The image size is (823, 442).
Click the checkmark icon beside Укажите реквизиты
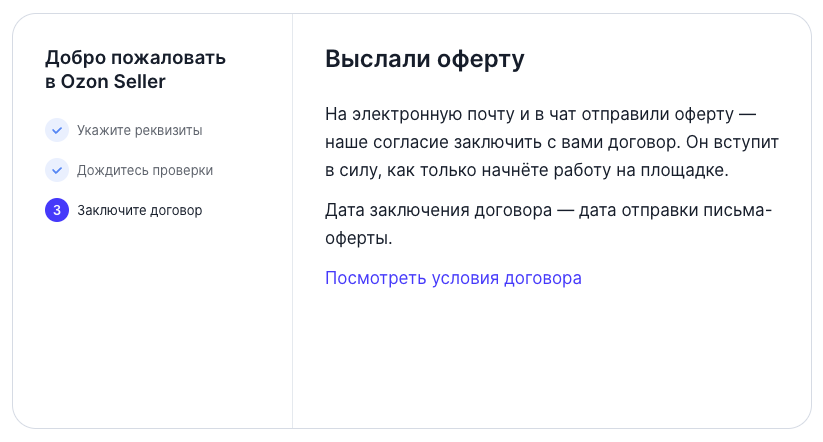(x=57, y=130)
